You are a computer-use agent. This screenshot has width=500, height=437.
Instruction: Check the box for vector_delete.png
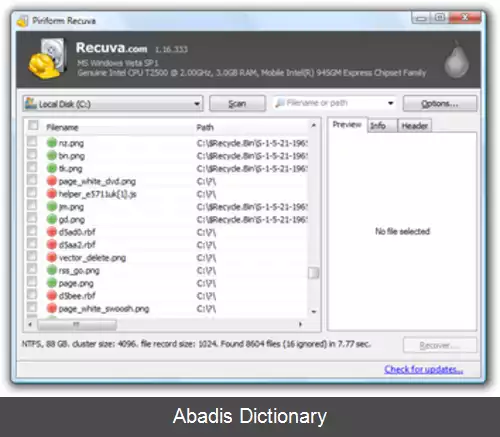[x=32, y=256]
